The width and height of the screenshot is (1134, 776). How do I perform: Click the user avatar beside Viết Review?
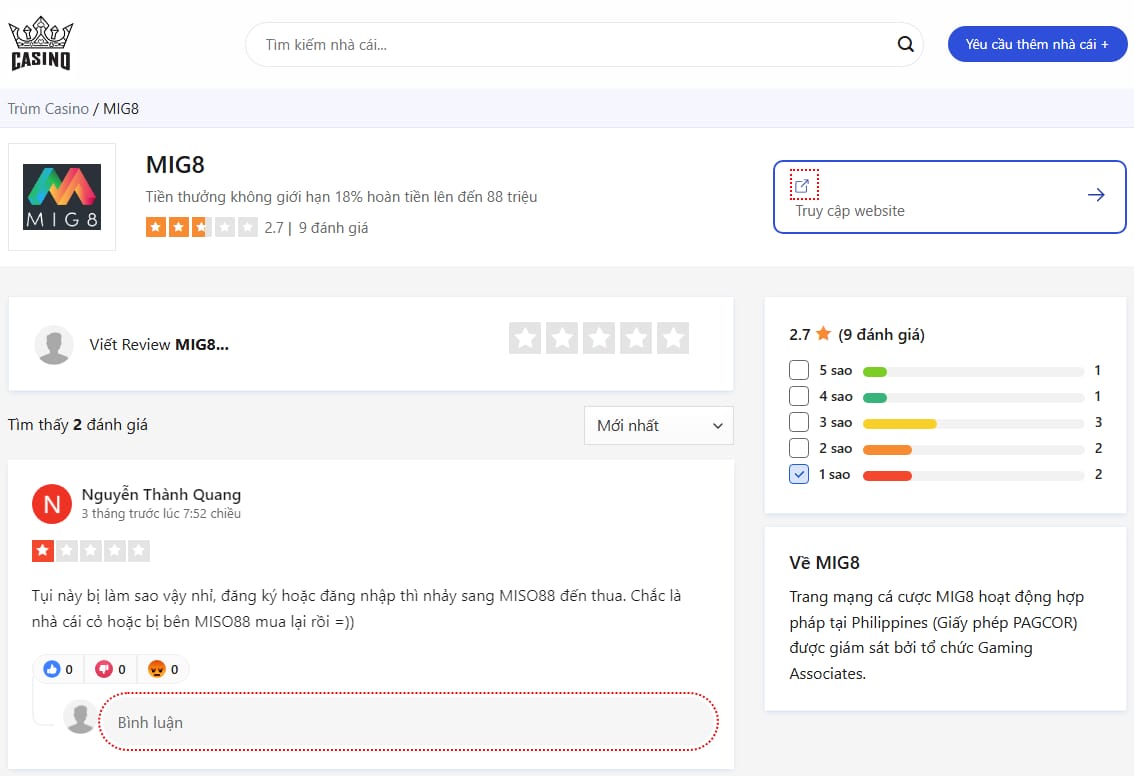(54, 344)
